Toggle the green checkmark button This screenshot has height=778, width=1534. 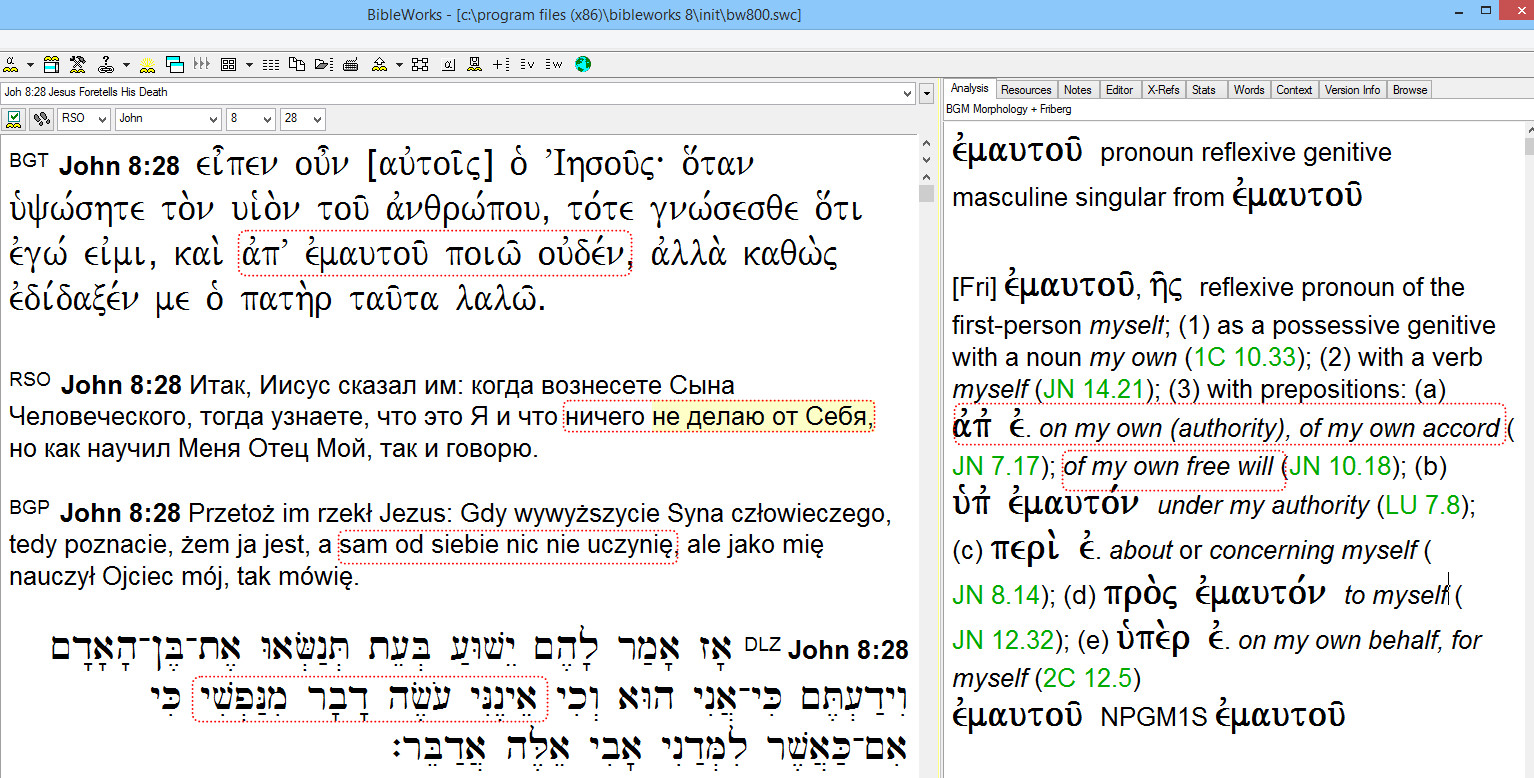pos(14,119)
